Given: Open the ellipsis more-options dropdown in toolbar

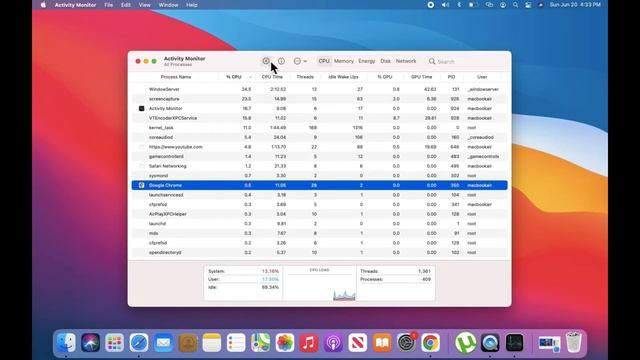Looking at the screenshot, I should [300, 61].
